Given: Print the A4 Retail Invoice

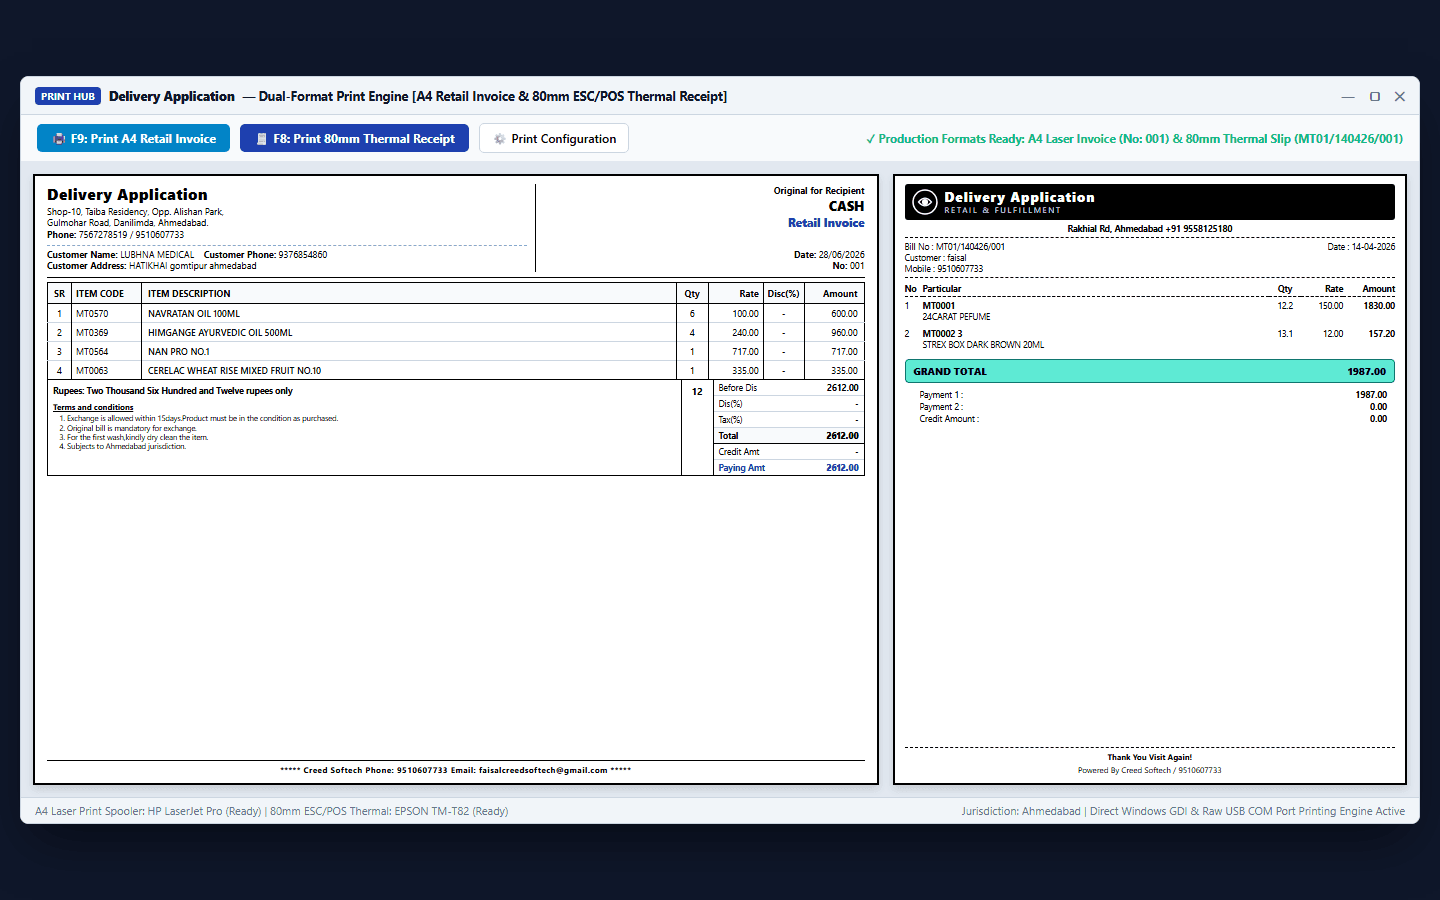Looking at the screenshot, I should coord(133,138).
